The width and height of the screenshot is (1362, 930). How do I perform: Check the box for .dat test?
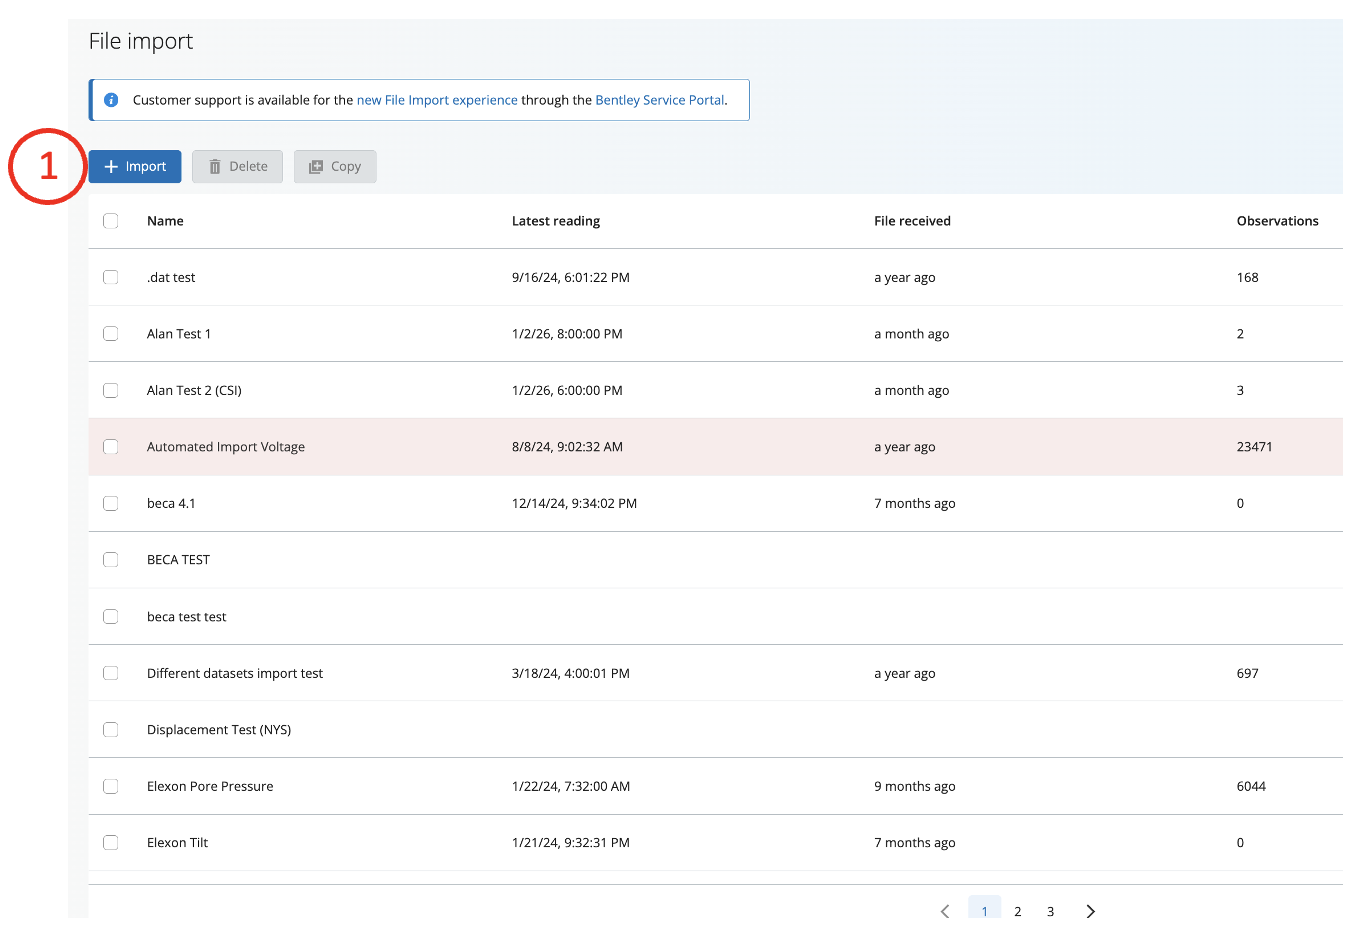point(111,278)
